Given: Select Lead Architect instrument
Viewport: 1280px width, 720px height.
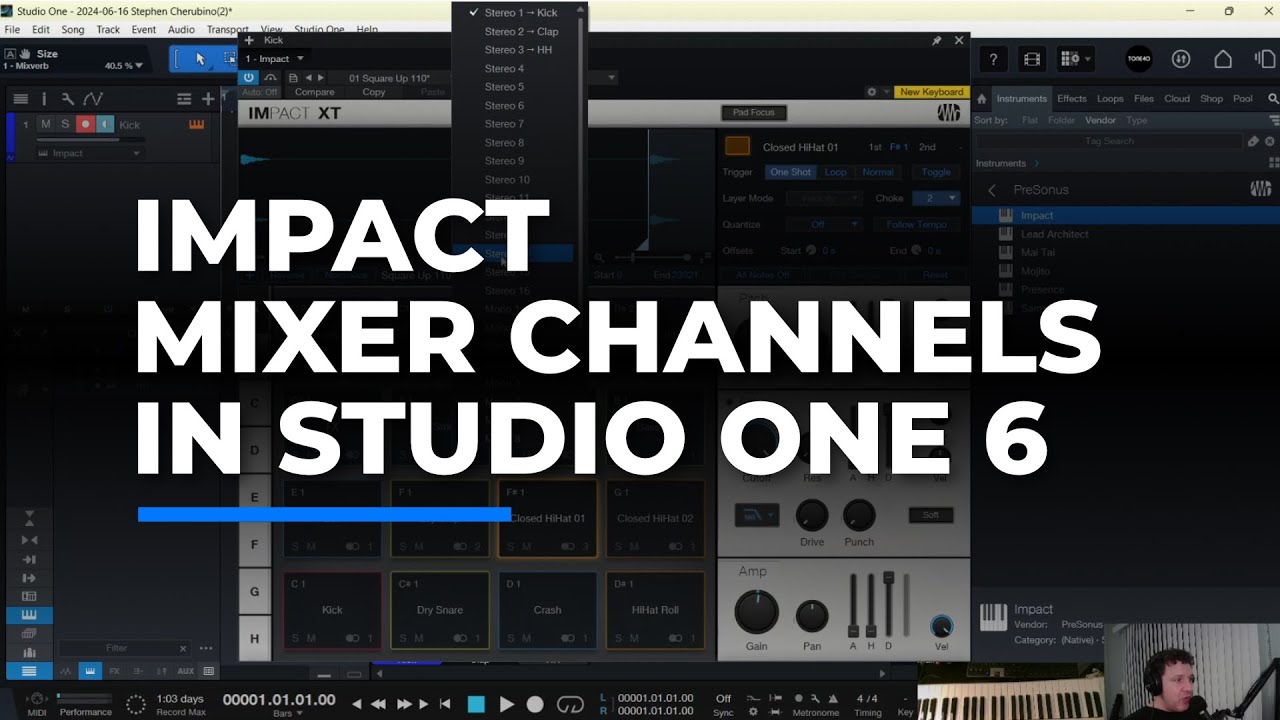Looking at the screenshot, I should click(x=1054, y=234).
